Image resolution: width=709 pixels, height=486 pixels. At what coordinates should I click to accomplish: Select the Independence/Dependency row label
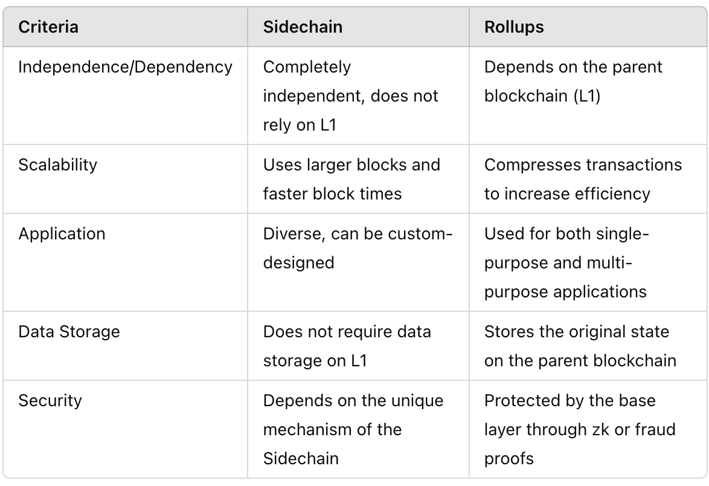125,67
